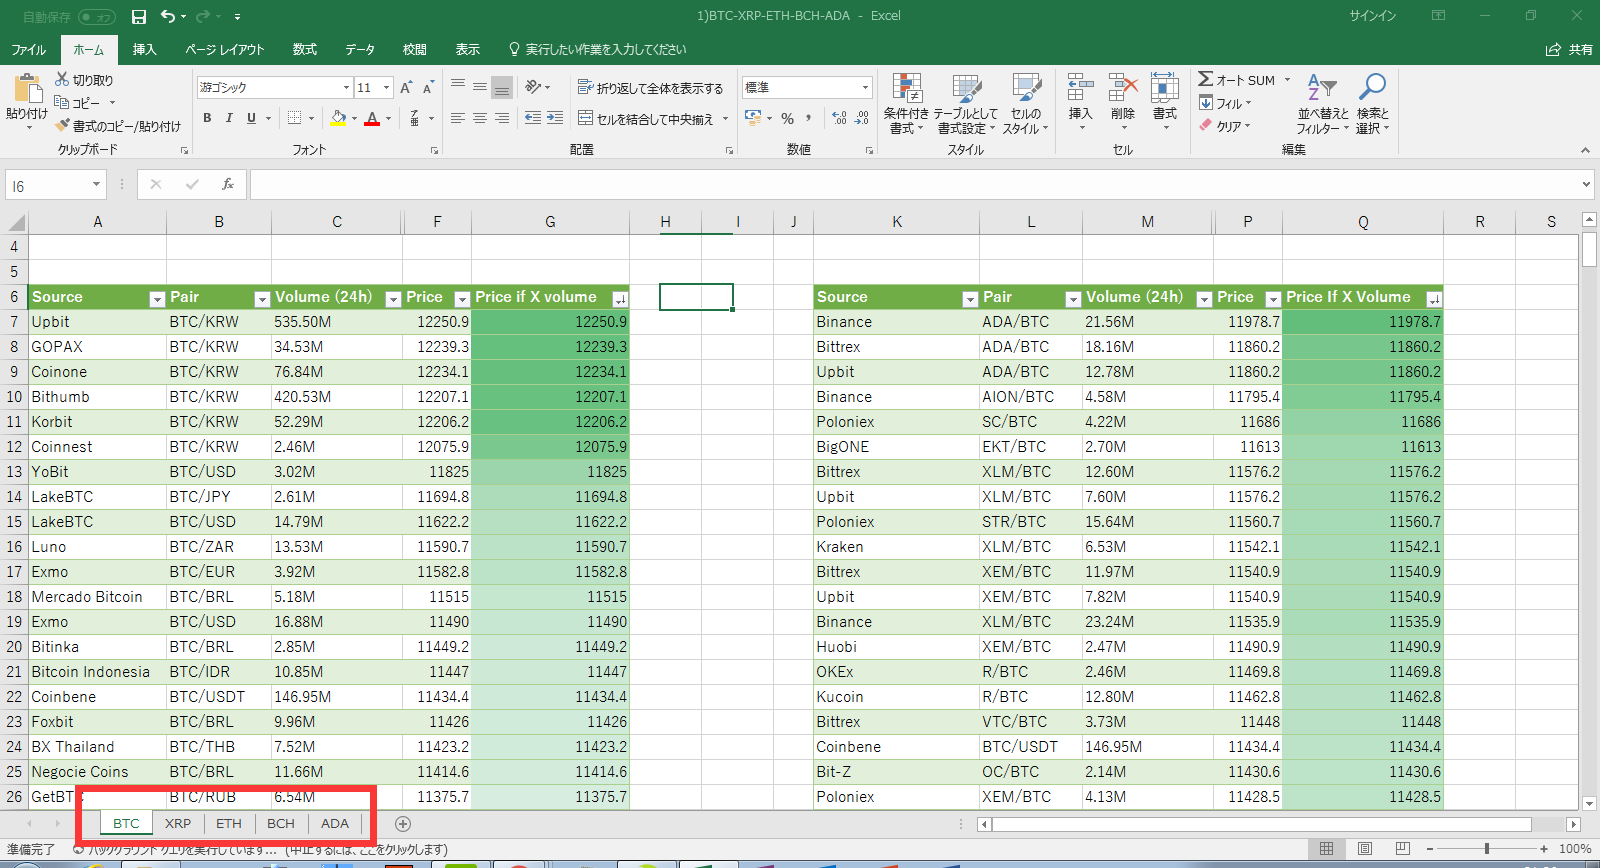
Task: Toggle Wrap Text (折り返して全体を表示する)
Action: click(650, 88)
